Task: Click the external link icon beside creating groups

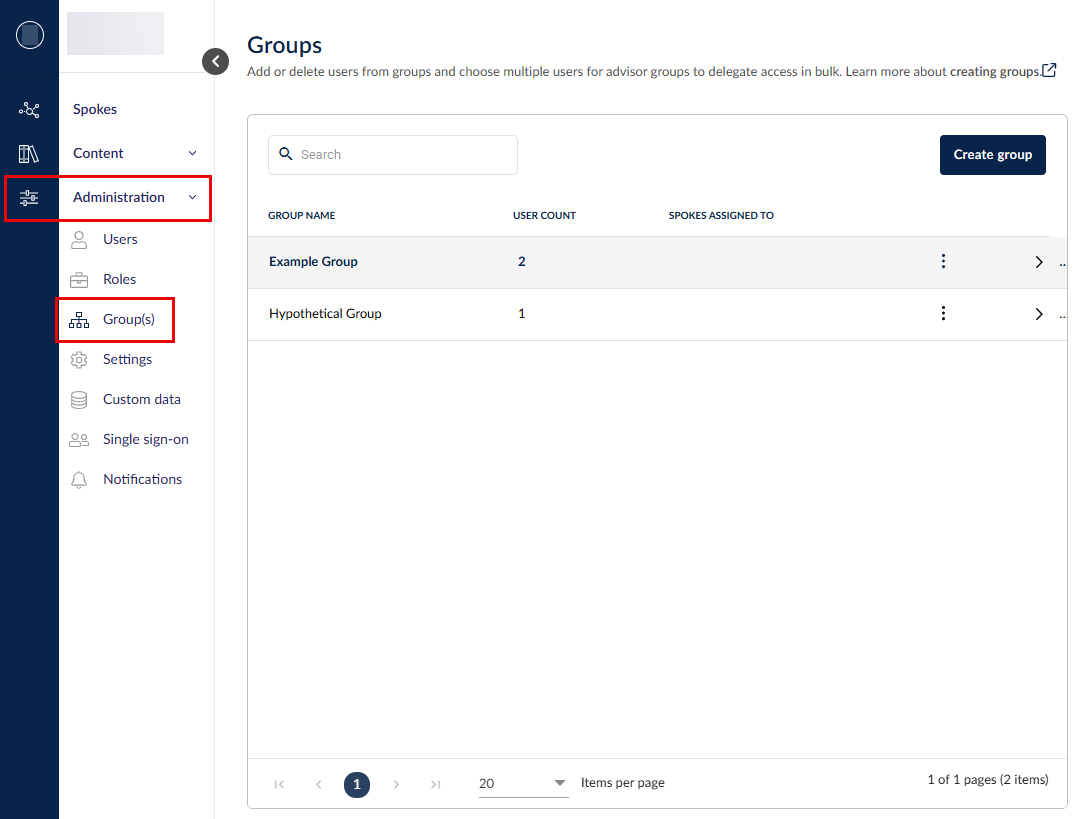Action: coord(1049,71)
